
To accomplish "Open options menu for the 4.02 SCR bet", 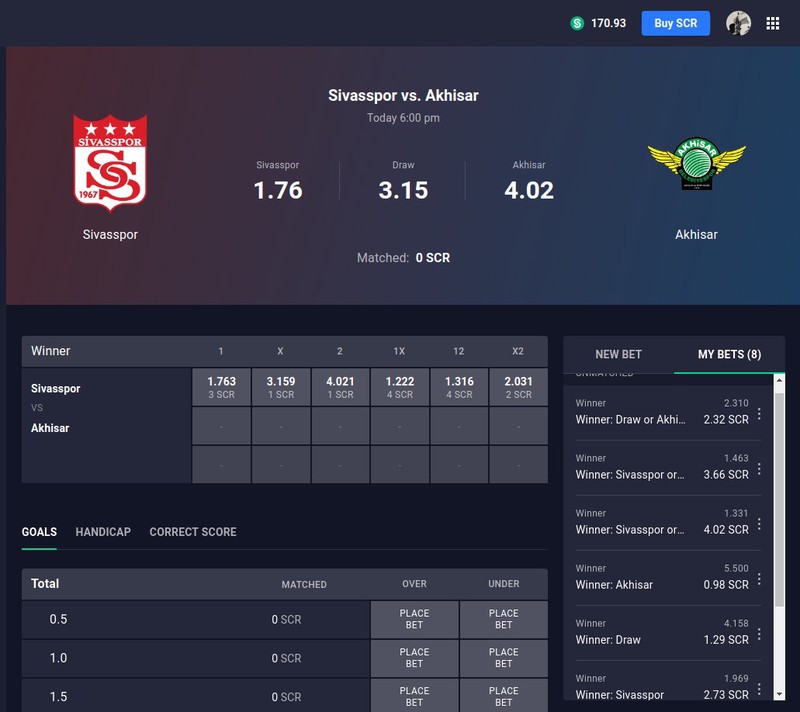I will (759, 524).
